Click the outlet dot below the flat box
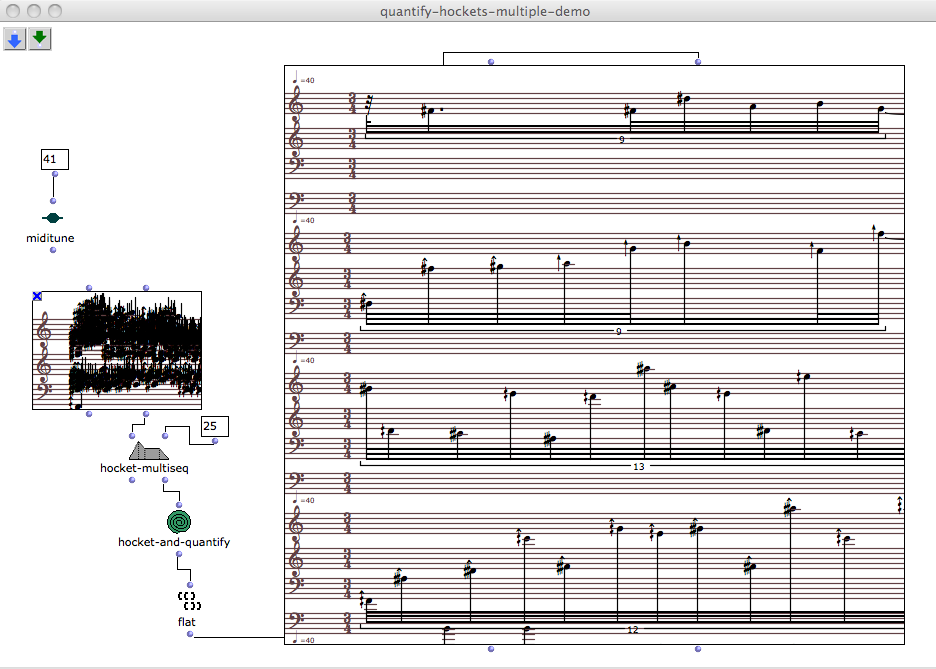 pos(189,634)
